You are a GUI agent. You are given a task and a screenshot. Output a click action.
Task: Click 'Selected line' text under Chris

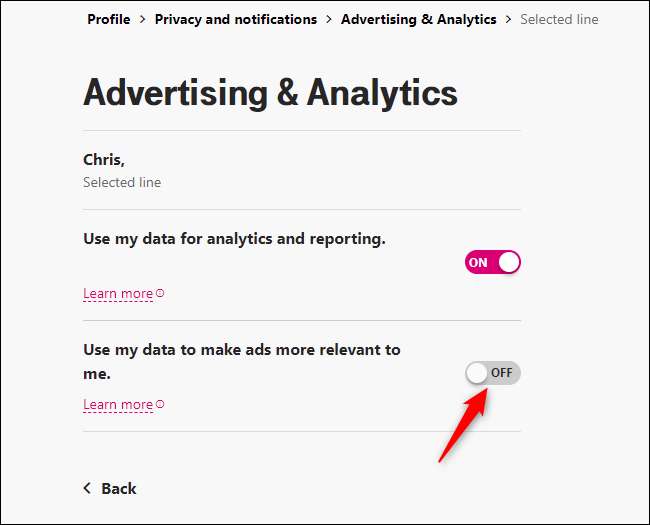point(122,182)
